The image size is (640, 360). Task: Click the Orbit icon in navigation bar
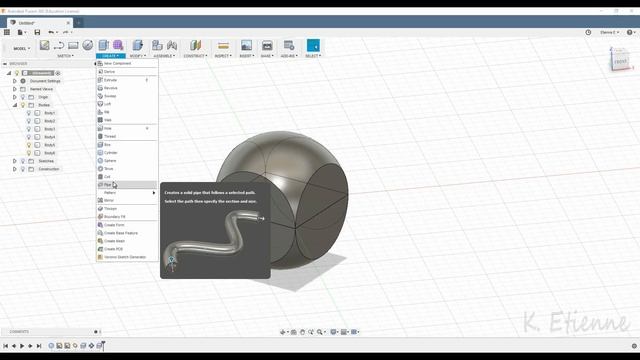(x=282, y=332)
